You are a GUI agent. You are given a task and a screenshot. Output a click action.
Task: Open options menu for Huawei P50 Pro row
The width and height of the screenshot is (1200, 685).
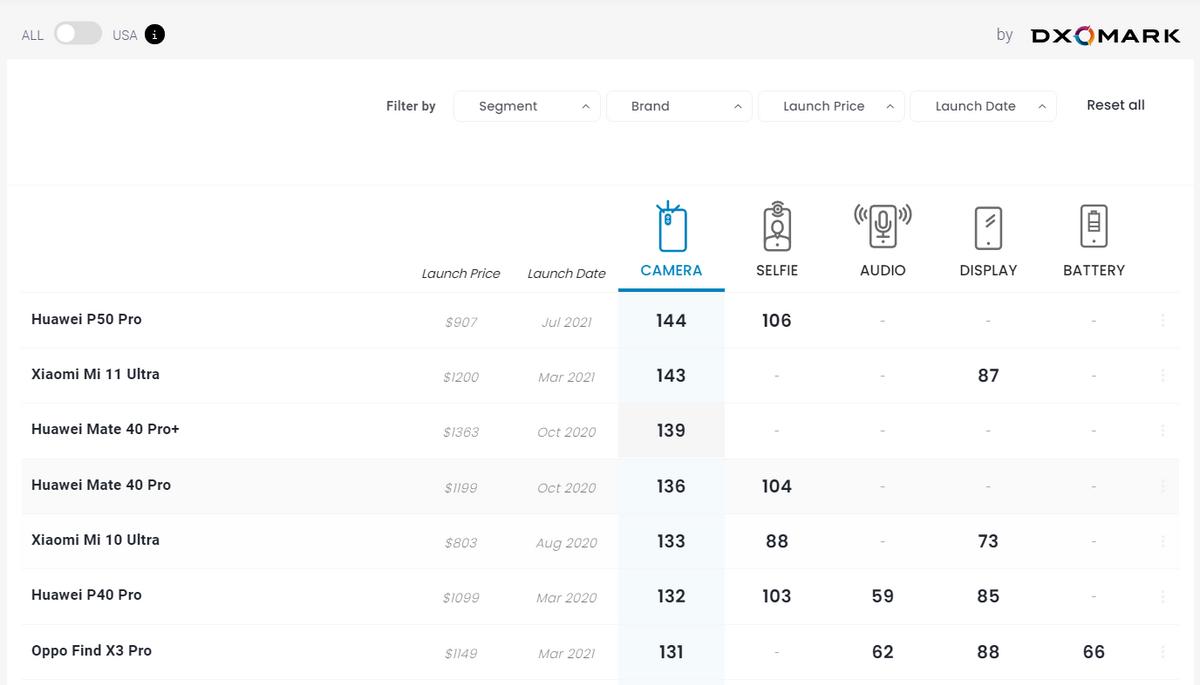[x=1162, y=320]
